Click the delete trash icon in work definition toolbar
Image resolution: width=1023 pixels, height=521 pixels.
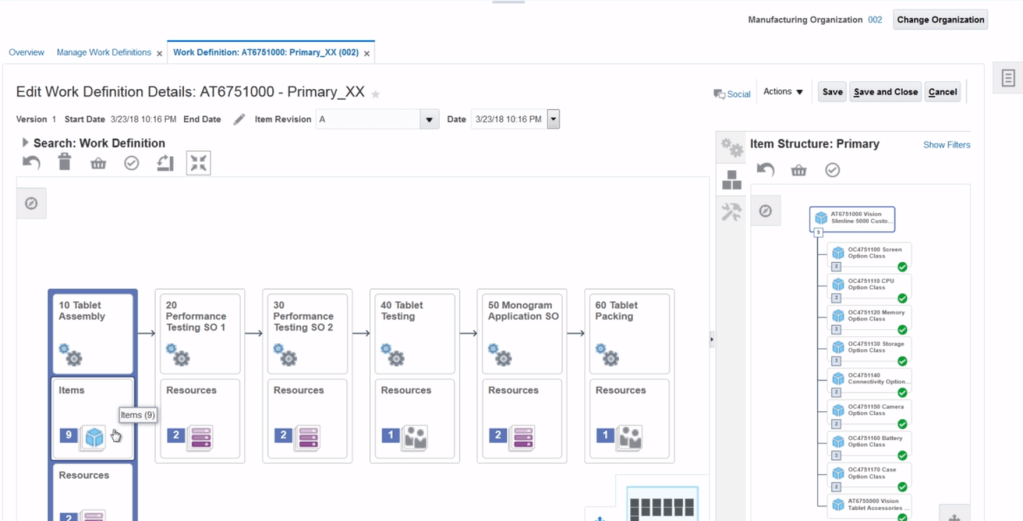coord(65,163)
